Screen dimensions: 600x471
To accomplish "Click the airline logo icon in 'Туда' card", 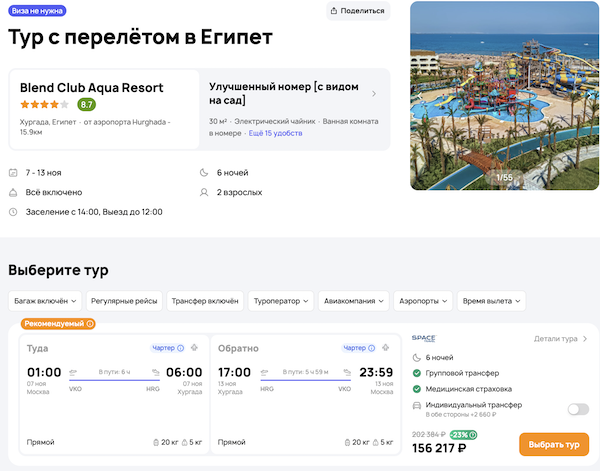I will [x=195, y=348].
